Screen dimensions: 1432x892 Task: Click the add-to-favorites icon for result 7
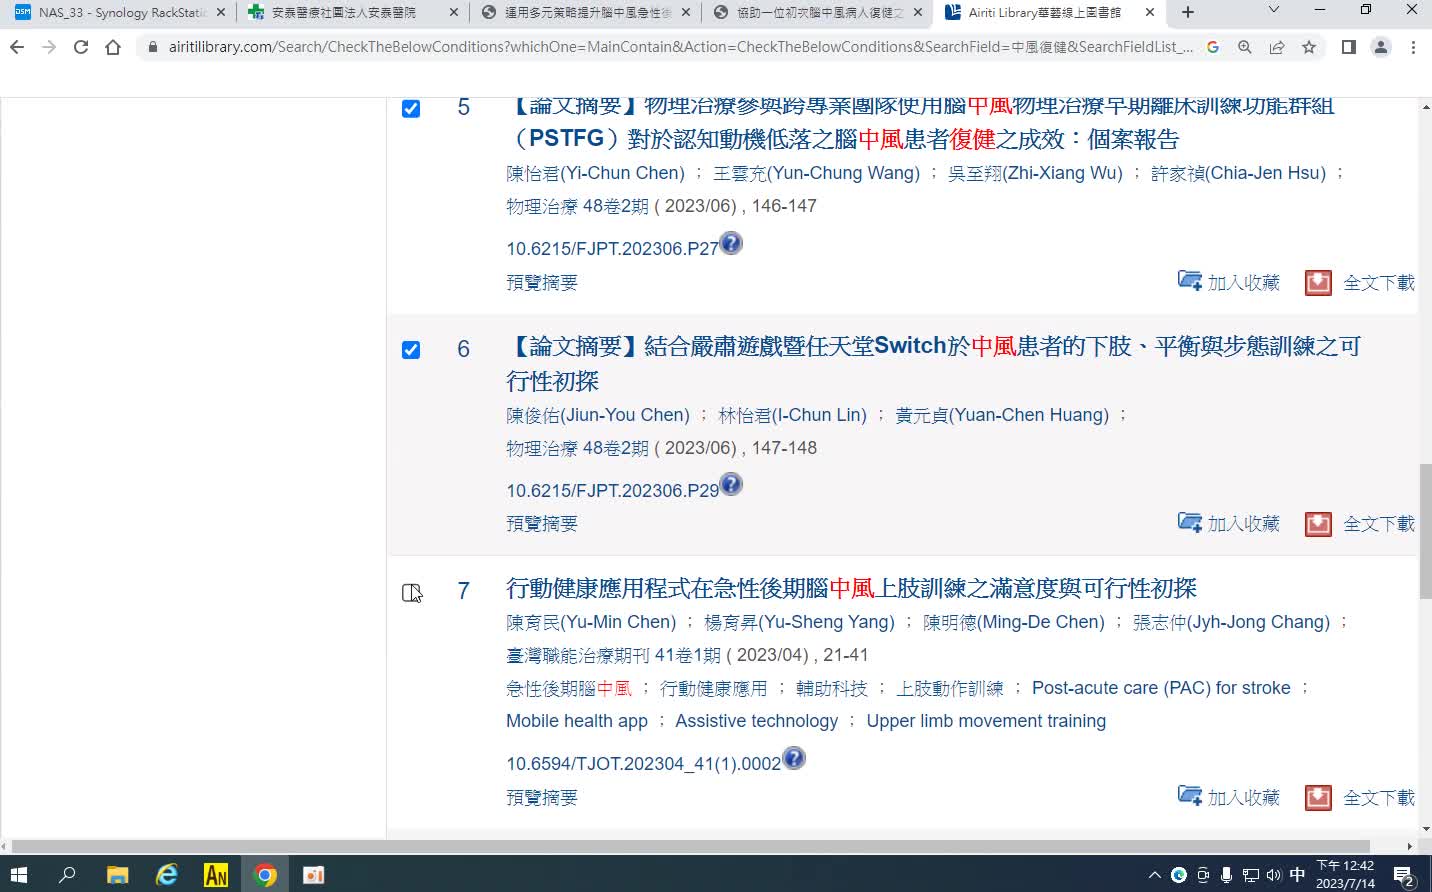pos(1190,796)
